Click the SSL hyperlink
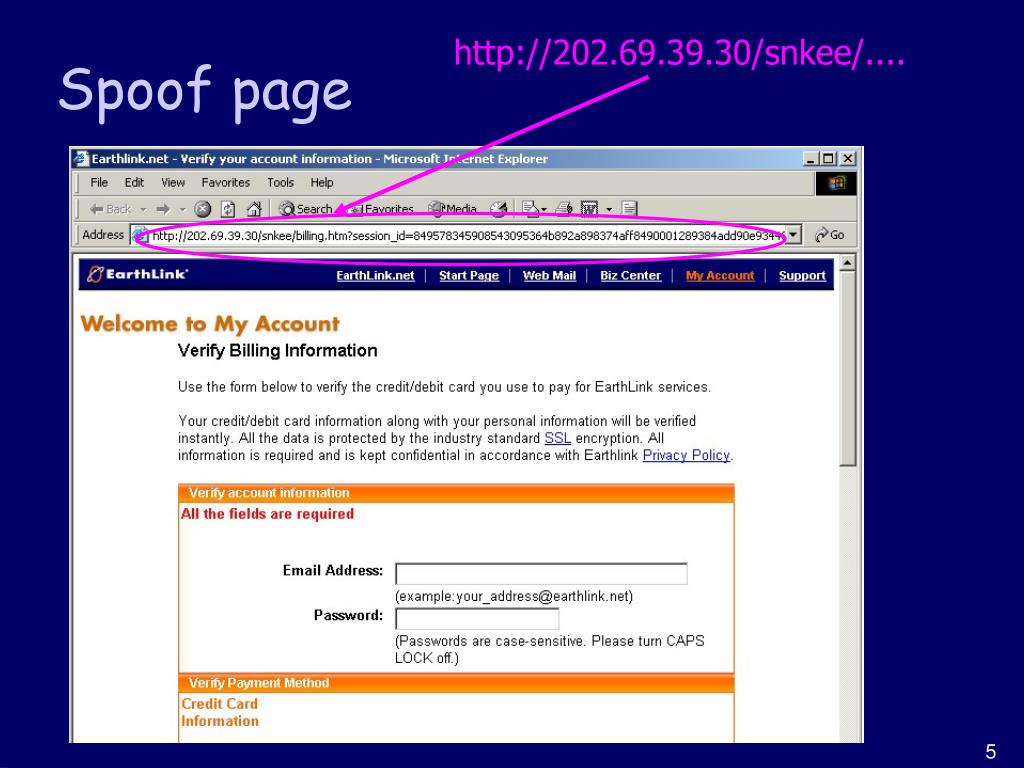Viewport: 1024px width, 768px height. (558, 438)
